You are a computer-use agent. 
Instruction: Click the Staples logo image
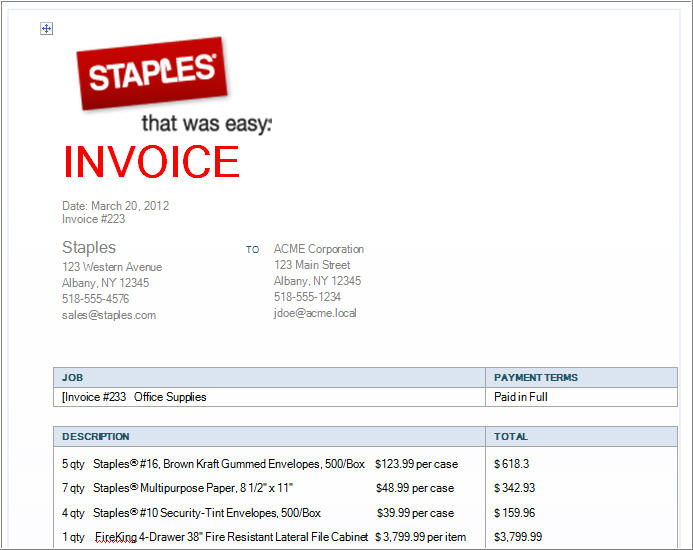tap(152, 73)
